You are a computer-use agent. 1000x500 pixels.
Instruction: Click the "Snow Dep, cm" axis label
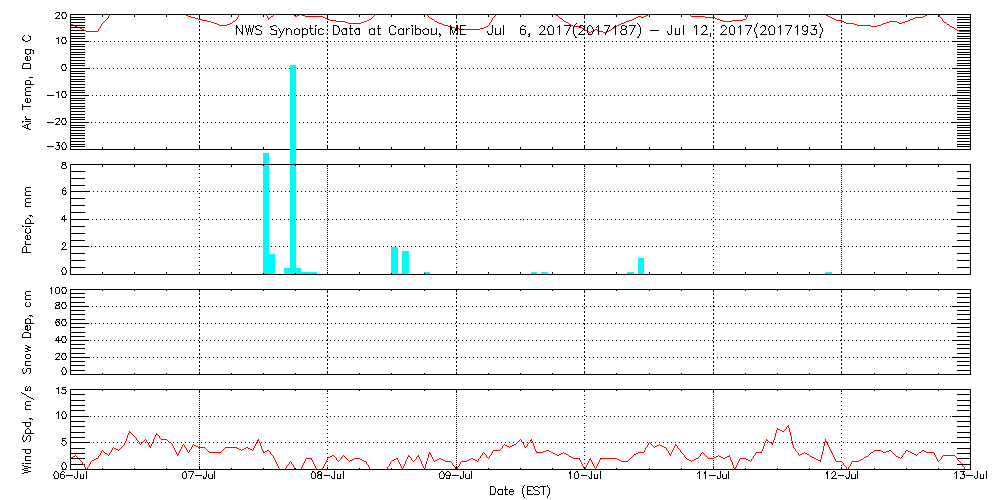coord(27,332)
